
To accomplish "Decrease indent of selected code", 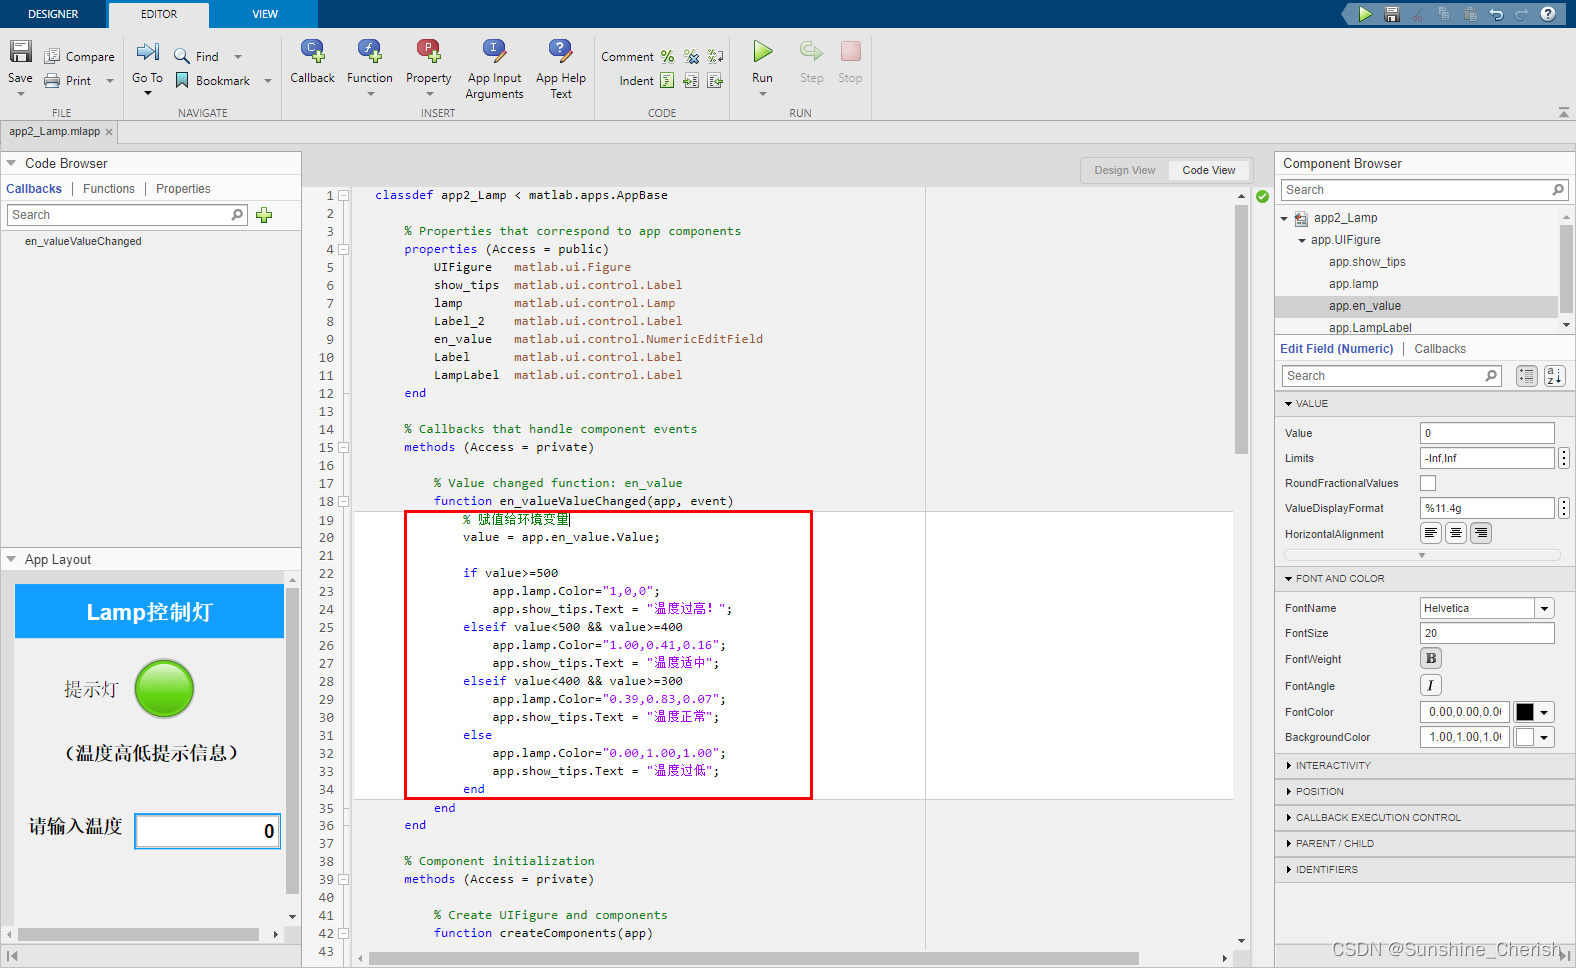I will click(716, 81).
